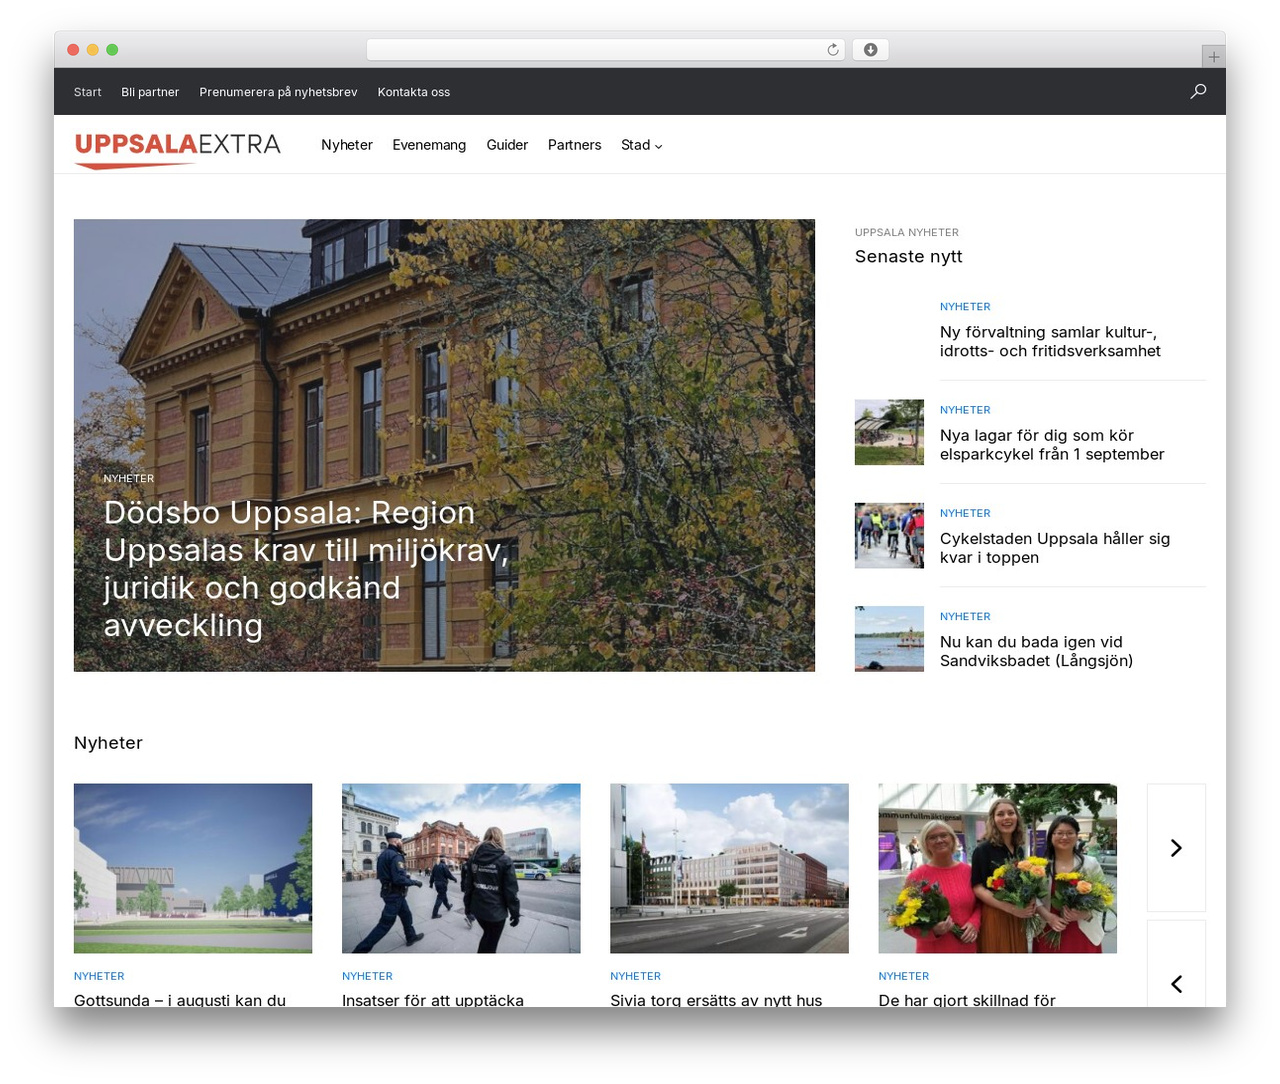Open the search icon in top bar

click(x=1198, y=91)
